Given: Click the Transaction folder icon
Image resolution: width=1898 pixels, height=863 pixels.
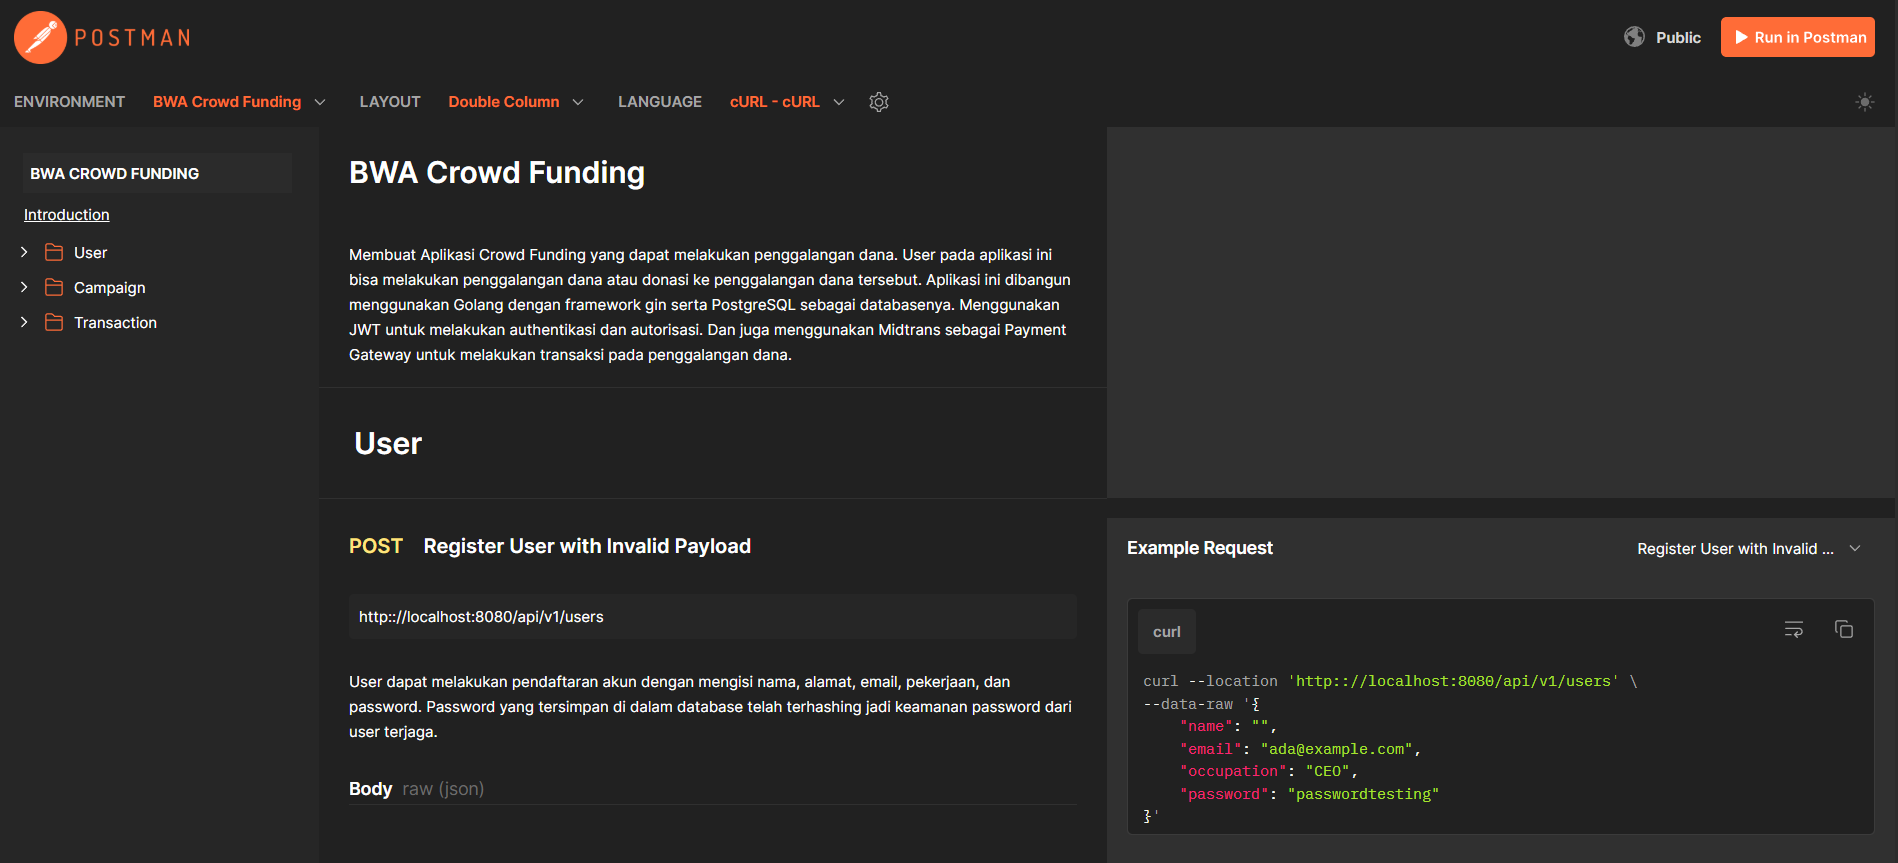Looking at the screenshot, I should pos(54,322).
